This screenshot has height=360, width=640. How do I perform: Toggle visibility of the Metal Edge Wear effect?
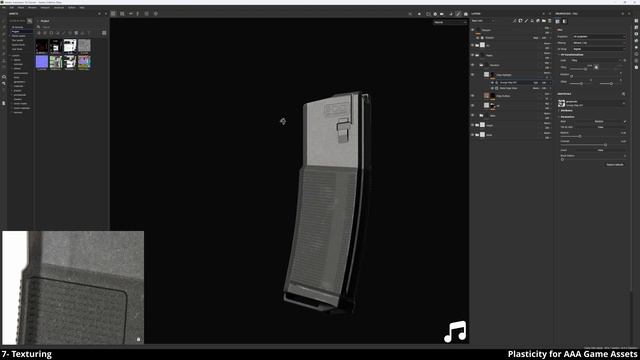[x=492, y=88]
